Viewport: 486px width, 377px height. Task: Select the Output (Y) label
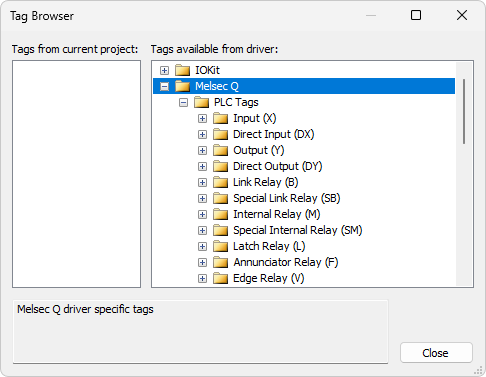point(259,150)
